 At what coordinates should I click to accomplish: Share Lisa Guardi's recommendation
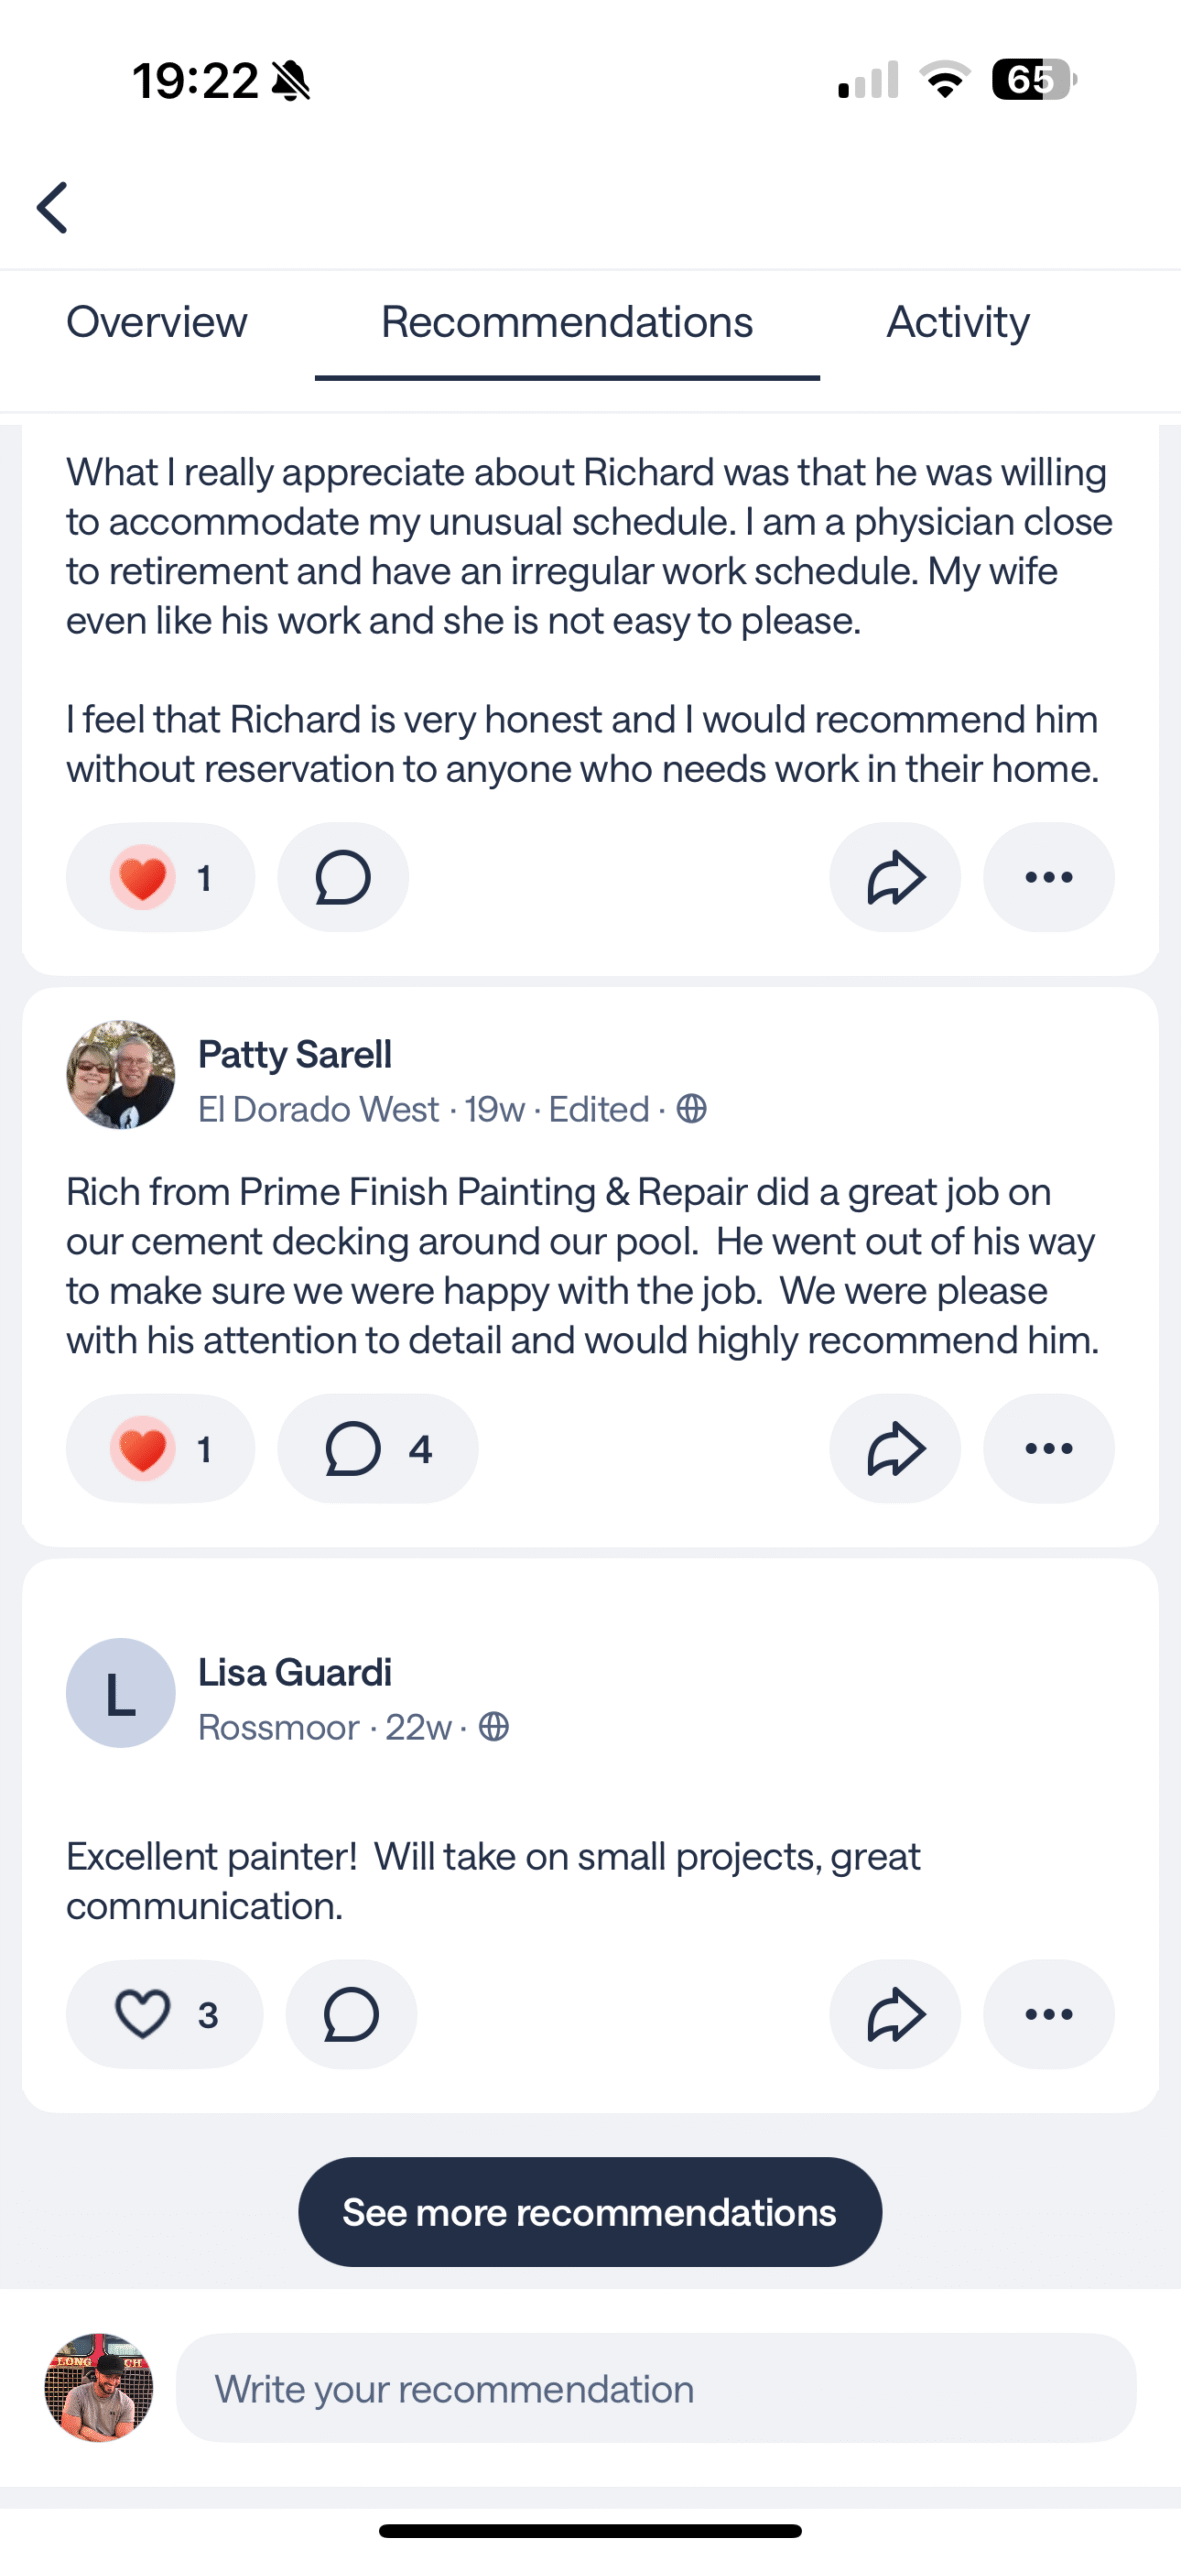[895, 2014]
